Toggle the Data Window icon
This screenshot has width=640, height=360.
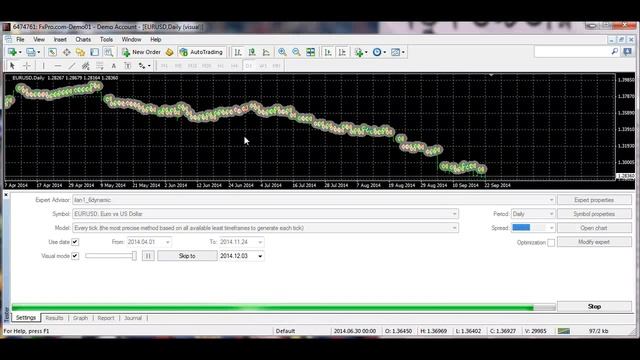(67, 52)
